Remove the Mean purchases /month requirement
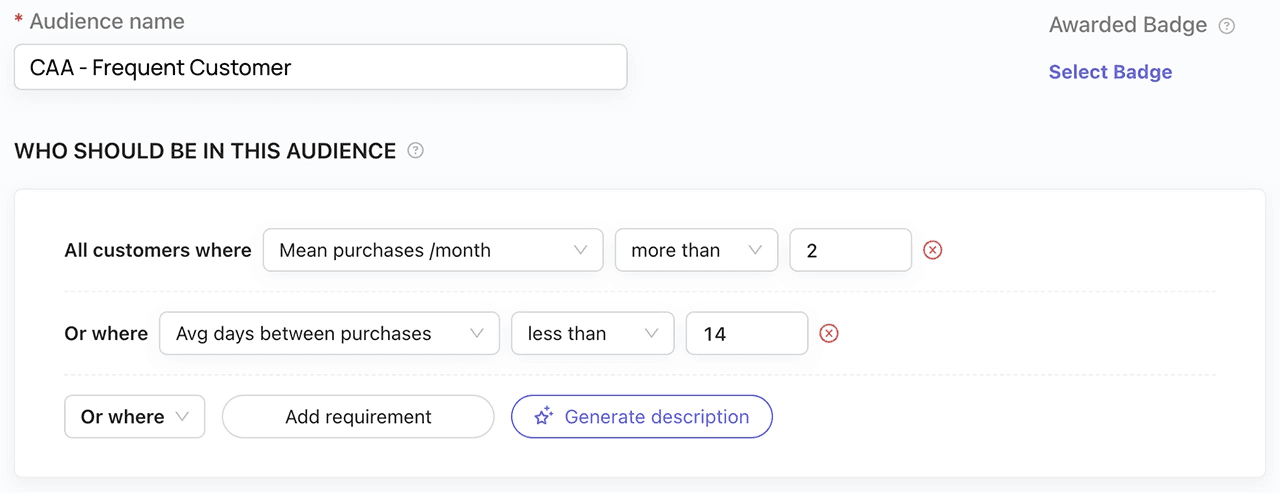The width and height of the screenshot is (1280, 493). click(x=932, y=250)
